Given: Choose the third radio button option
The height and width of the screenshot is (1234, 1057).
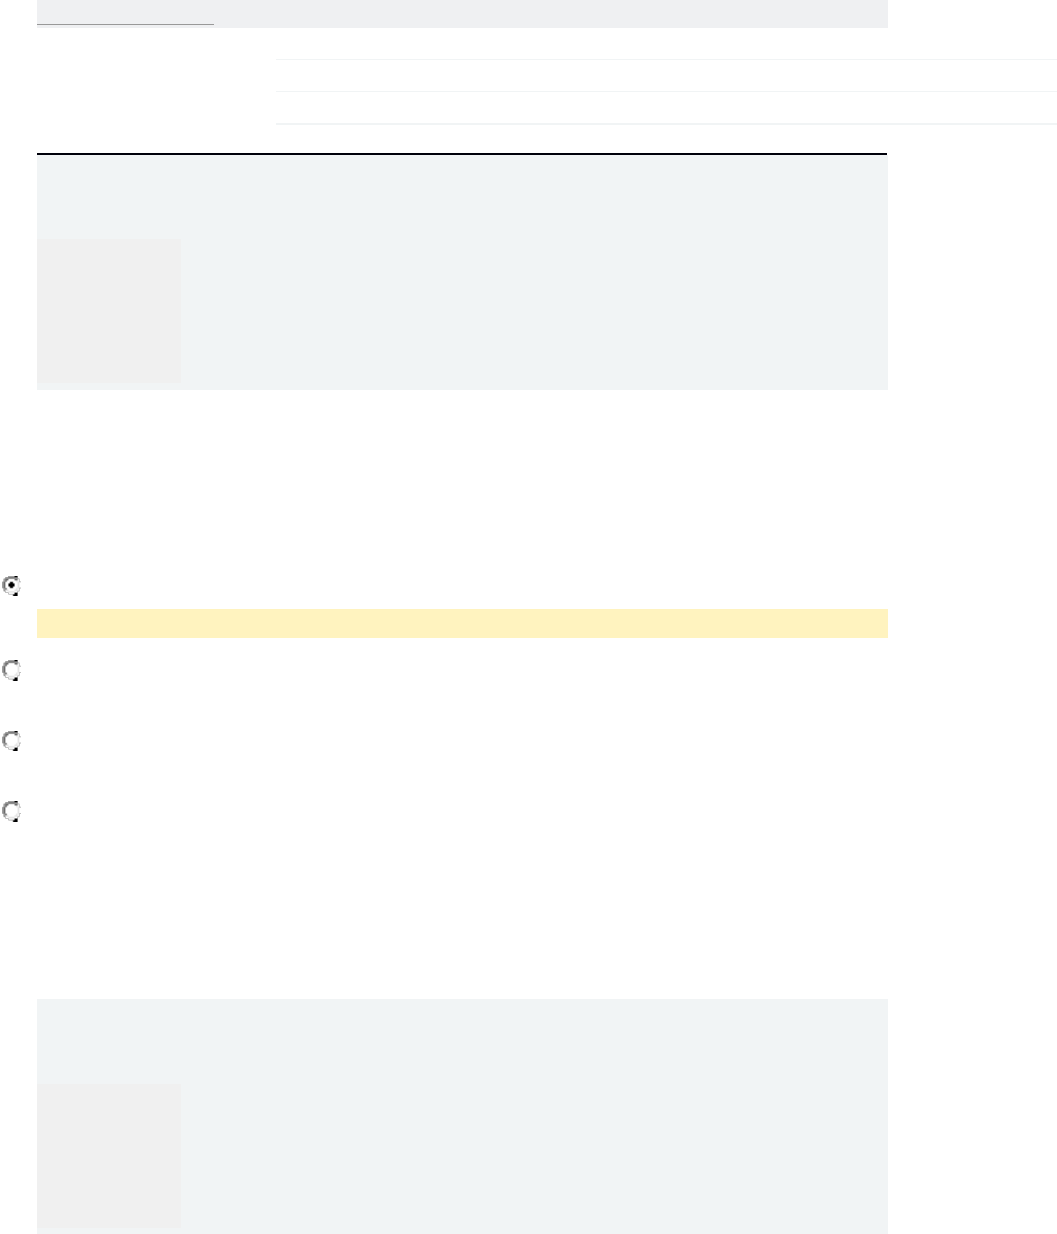Looking at the screenshot, I should (x=12, y=742).
